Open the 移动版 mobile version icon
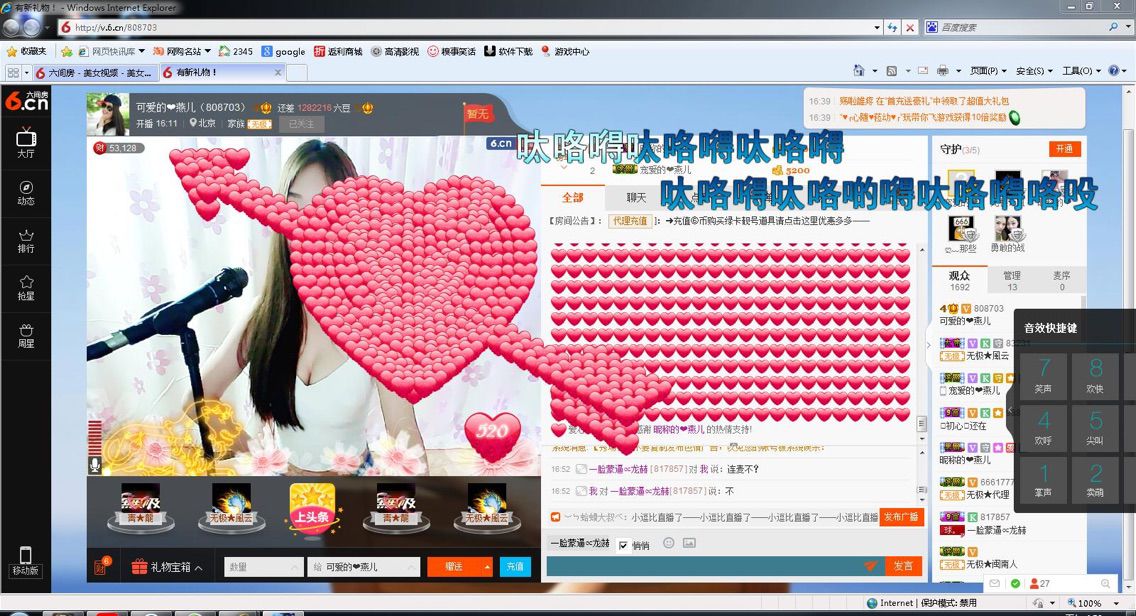1136x616 pixels. click(x=25, y=560)
